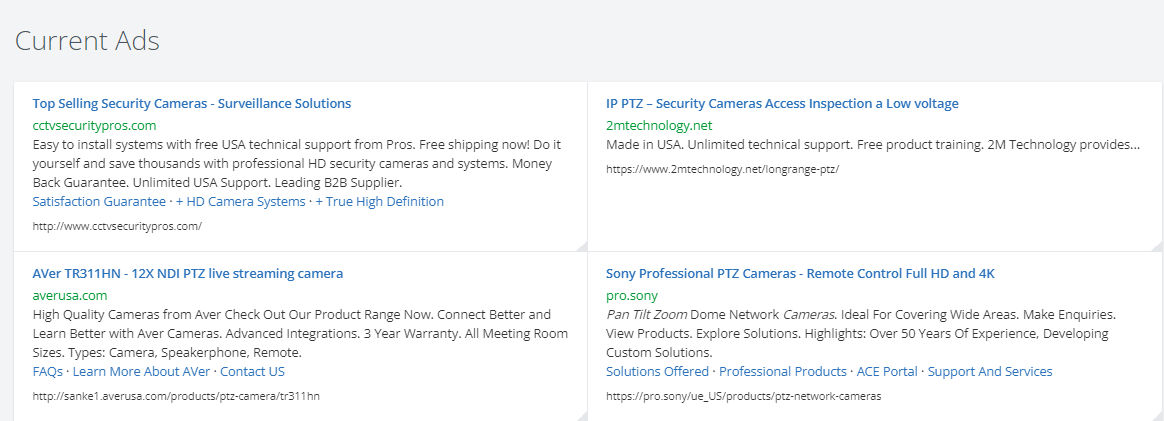Open the FAQs sitelink

tap(48, 371)
